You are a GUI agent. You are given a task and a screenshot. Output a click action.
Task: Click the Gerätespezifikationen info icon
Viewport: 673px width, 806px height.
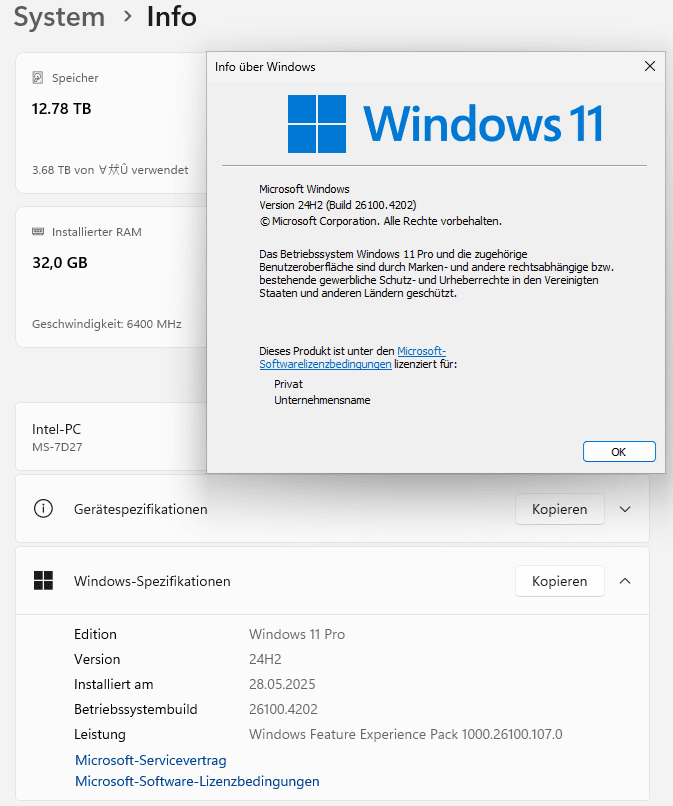click(43, 509)
